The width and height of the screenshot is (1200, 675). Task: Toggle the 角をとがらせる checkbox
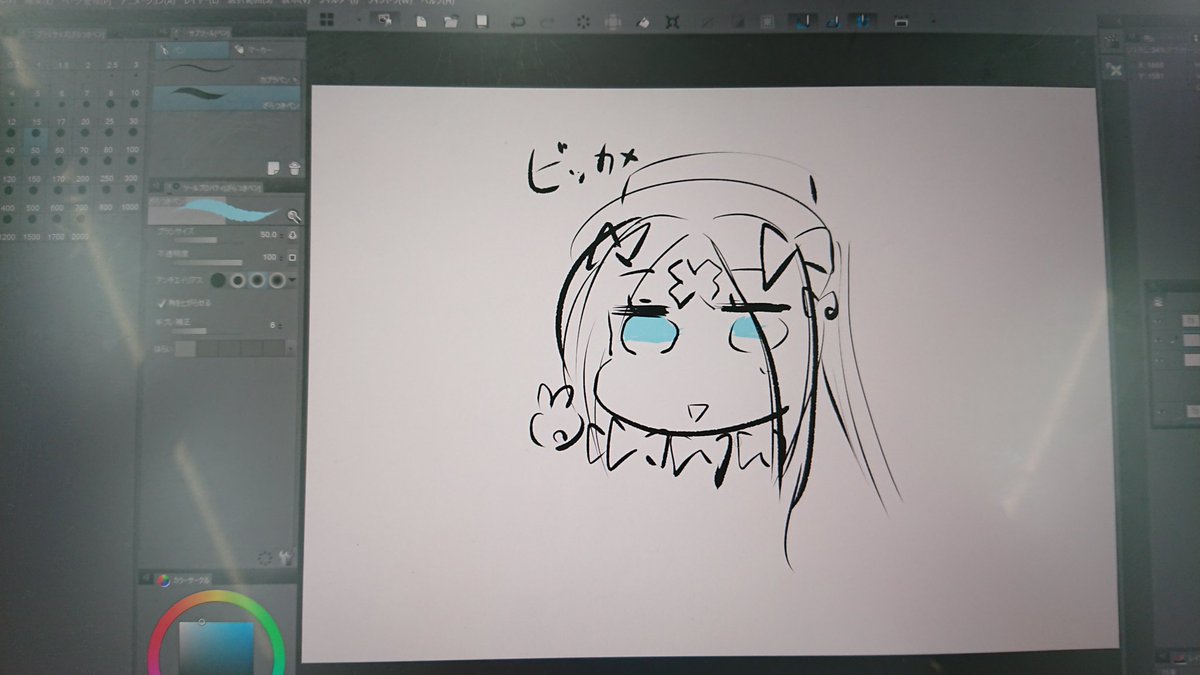point(162,302)
